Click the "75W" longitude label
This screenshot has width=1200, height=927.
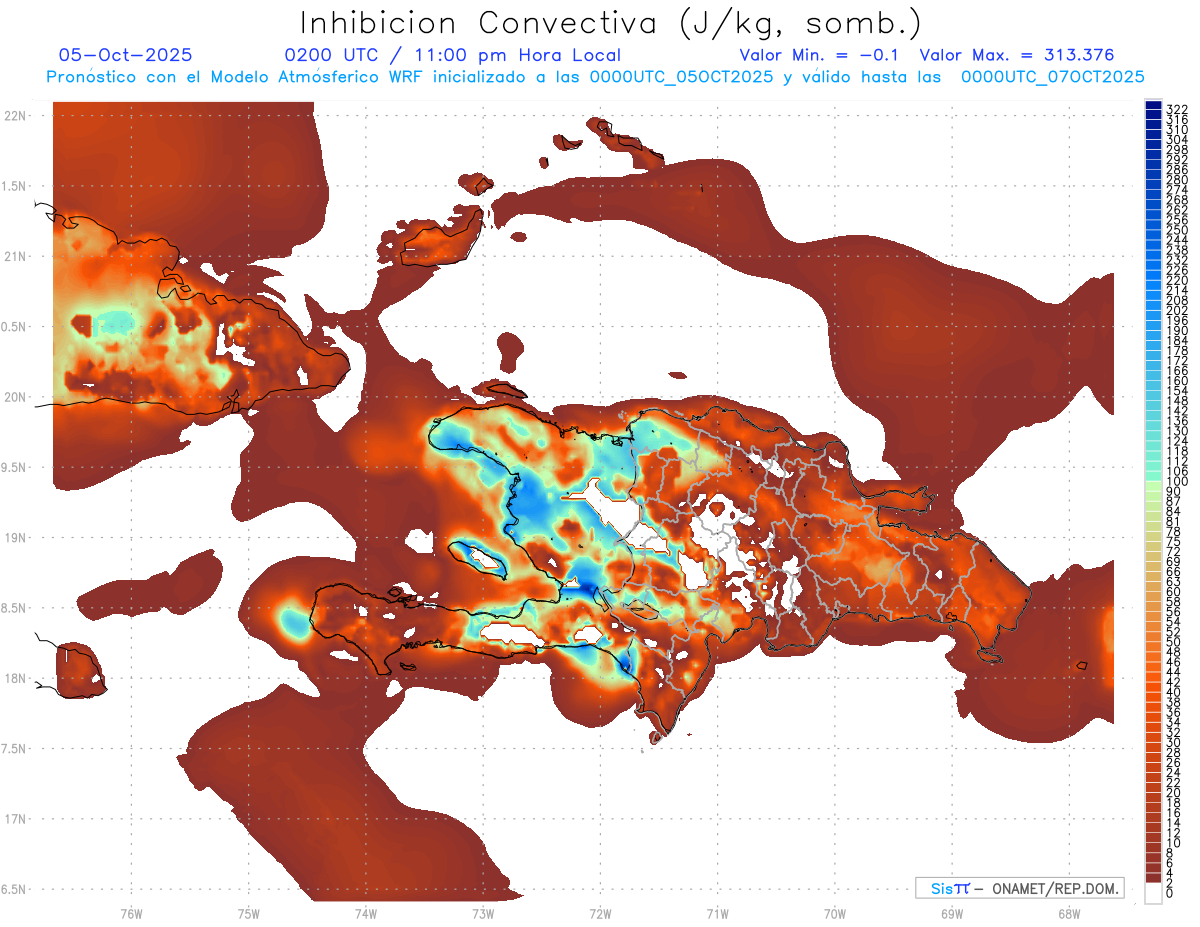(x=248, y=913)
